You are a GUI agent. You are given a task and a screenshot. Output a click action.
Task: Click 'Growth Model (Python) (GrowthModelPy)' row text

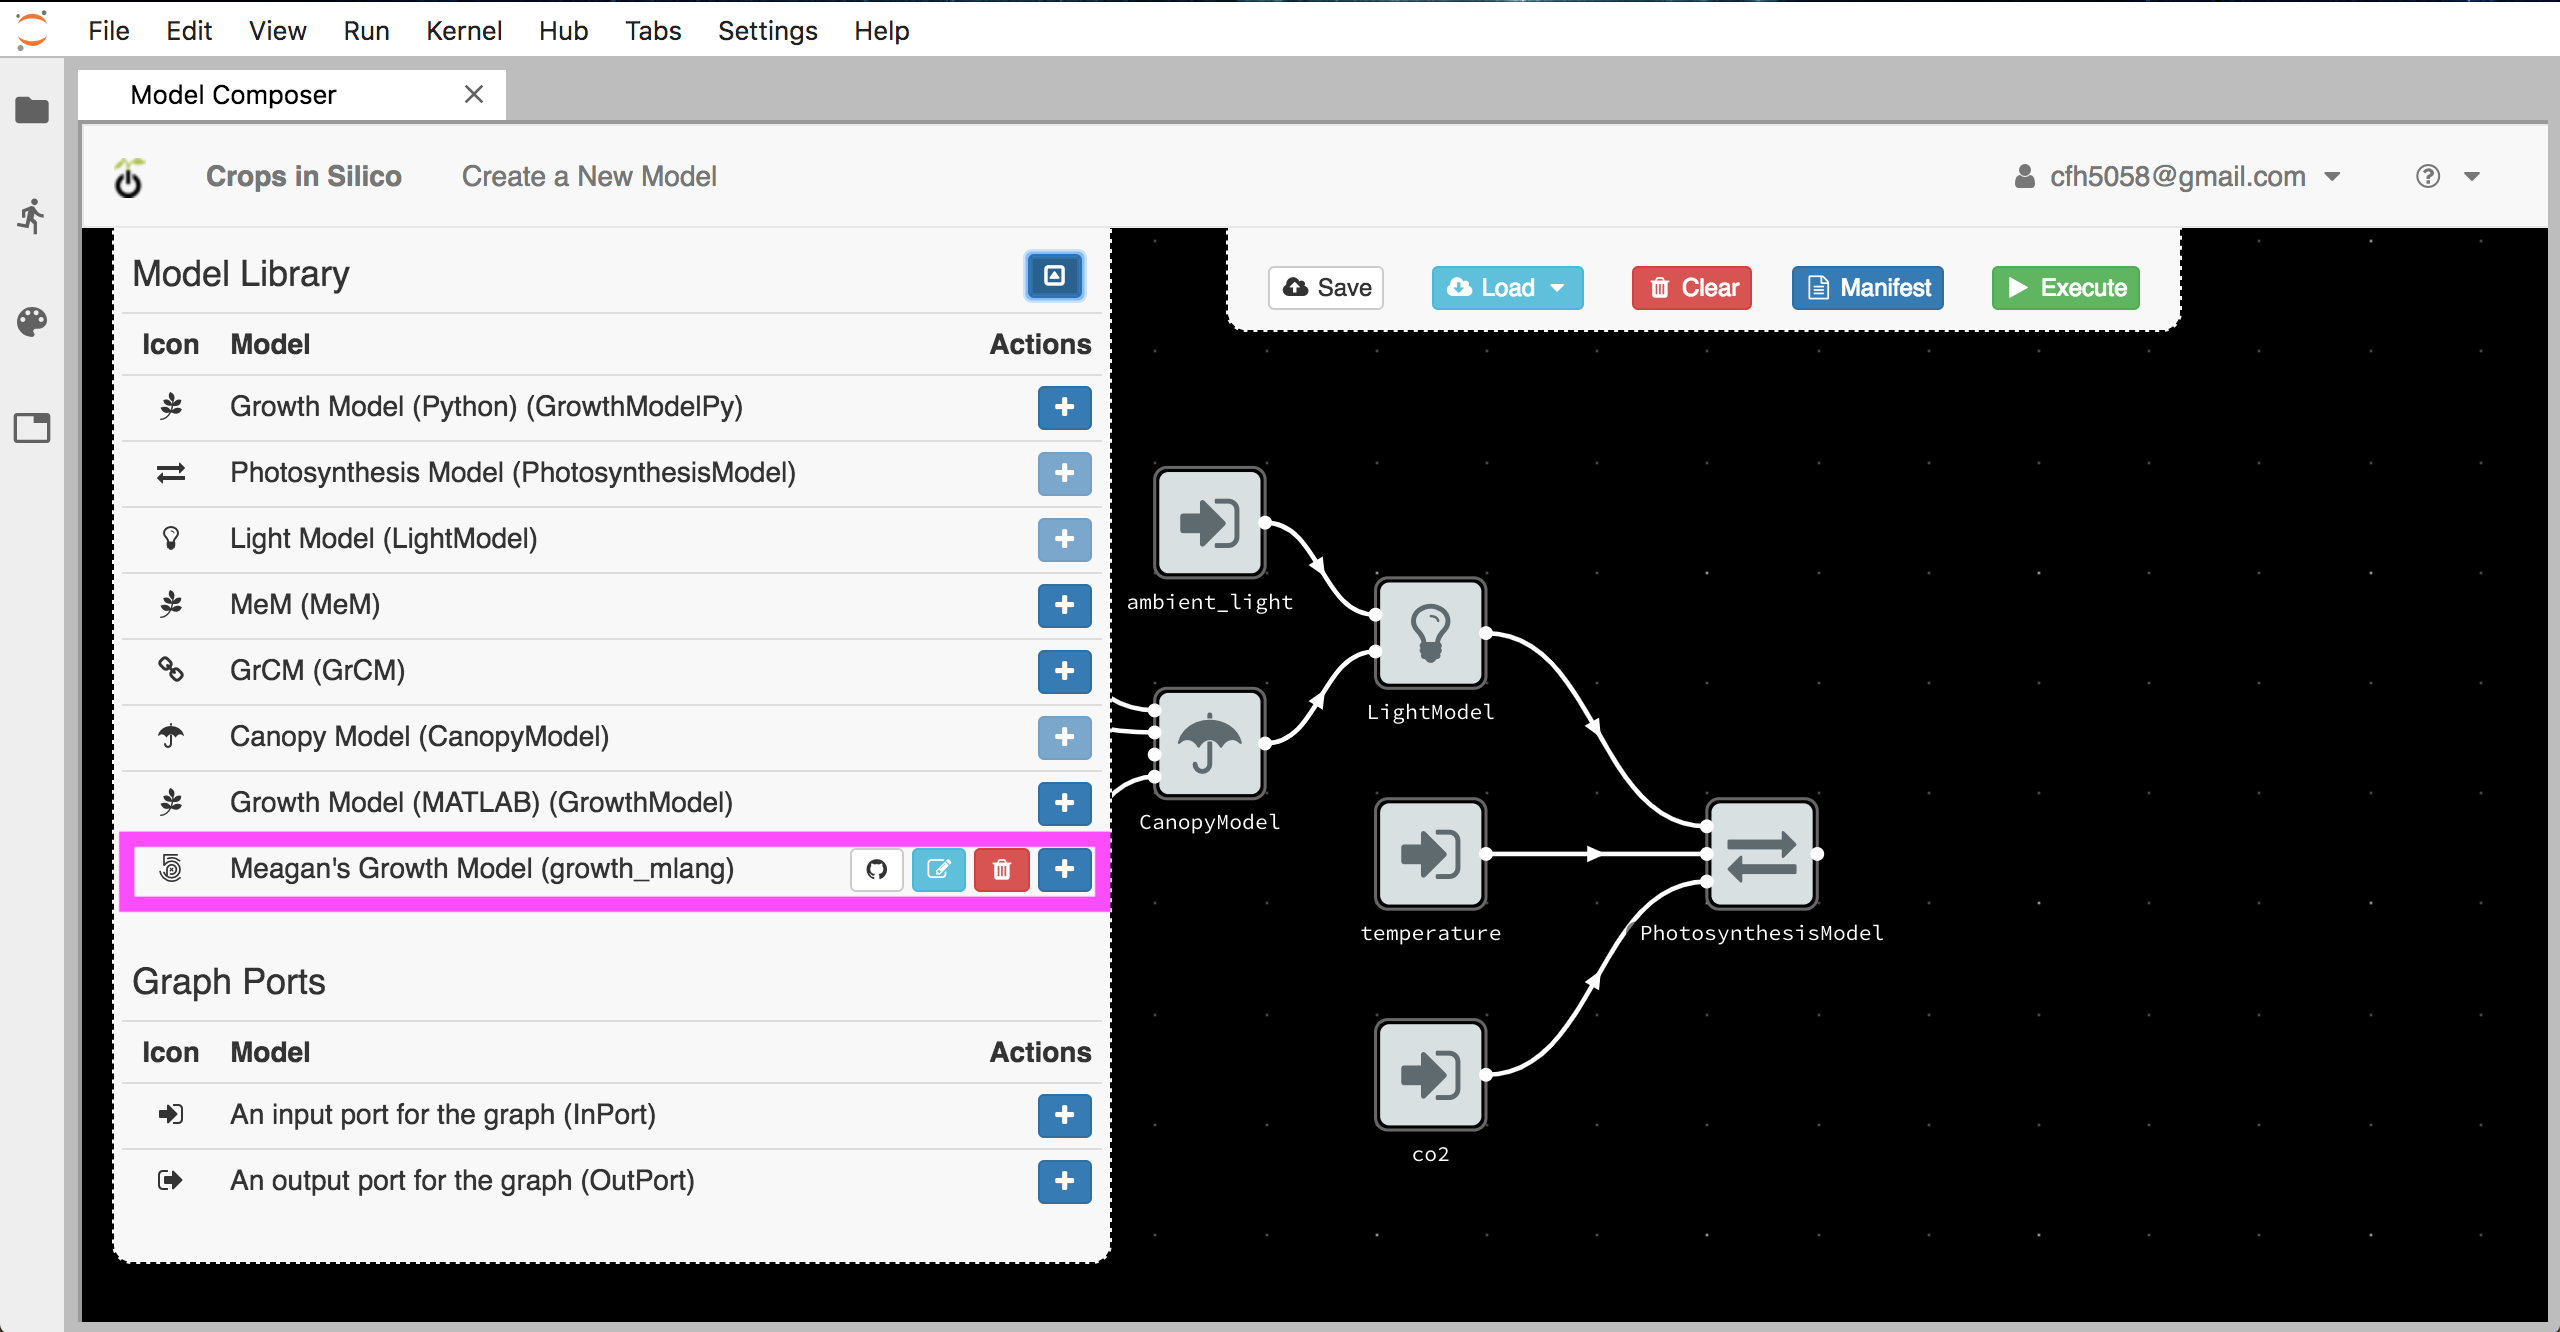[486, 407]
